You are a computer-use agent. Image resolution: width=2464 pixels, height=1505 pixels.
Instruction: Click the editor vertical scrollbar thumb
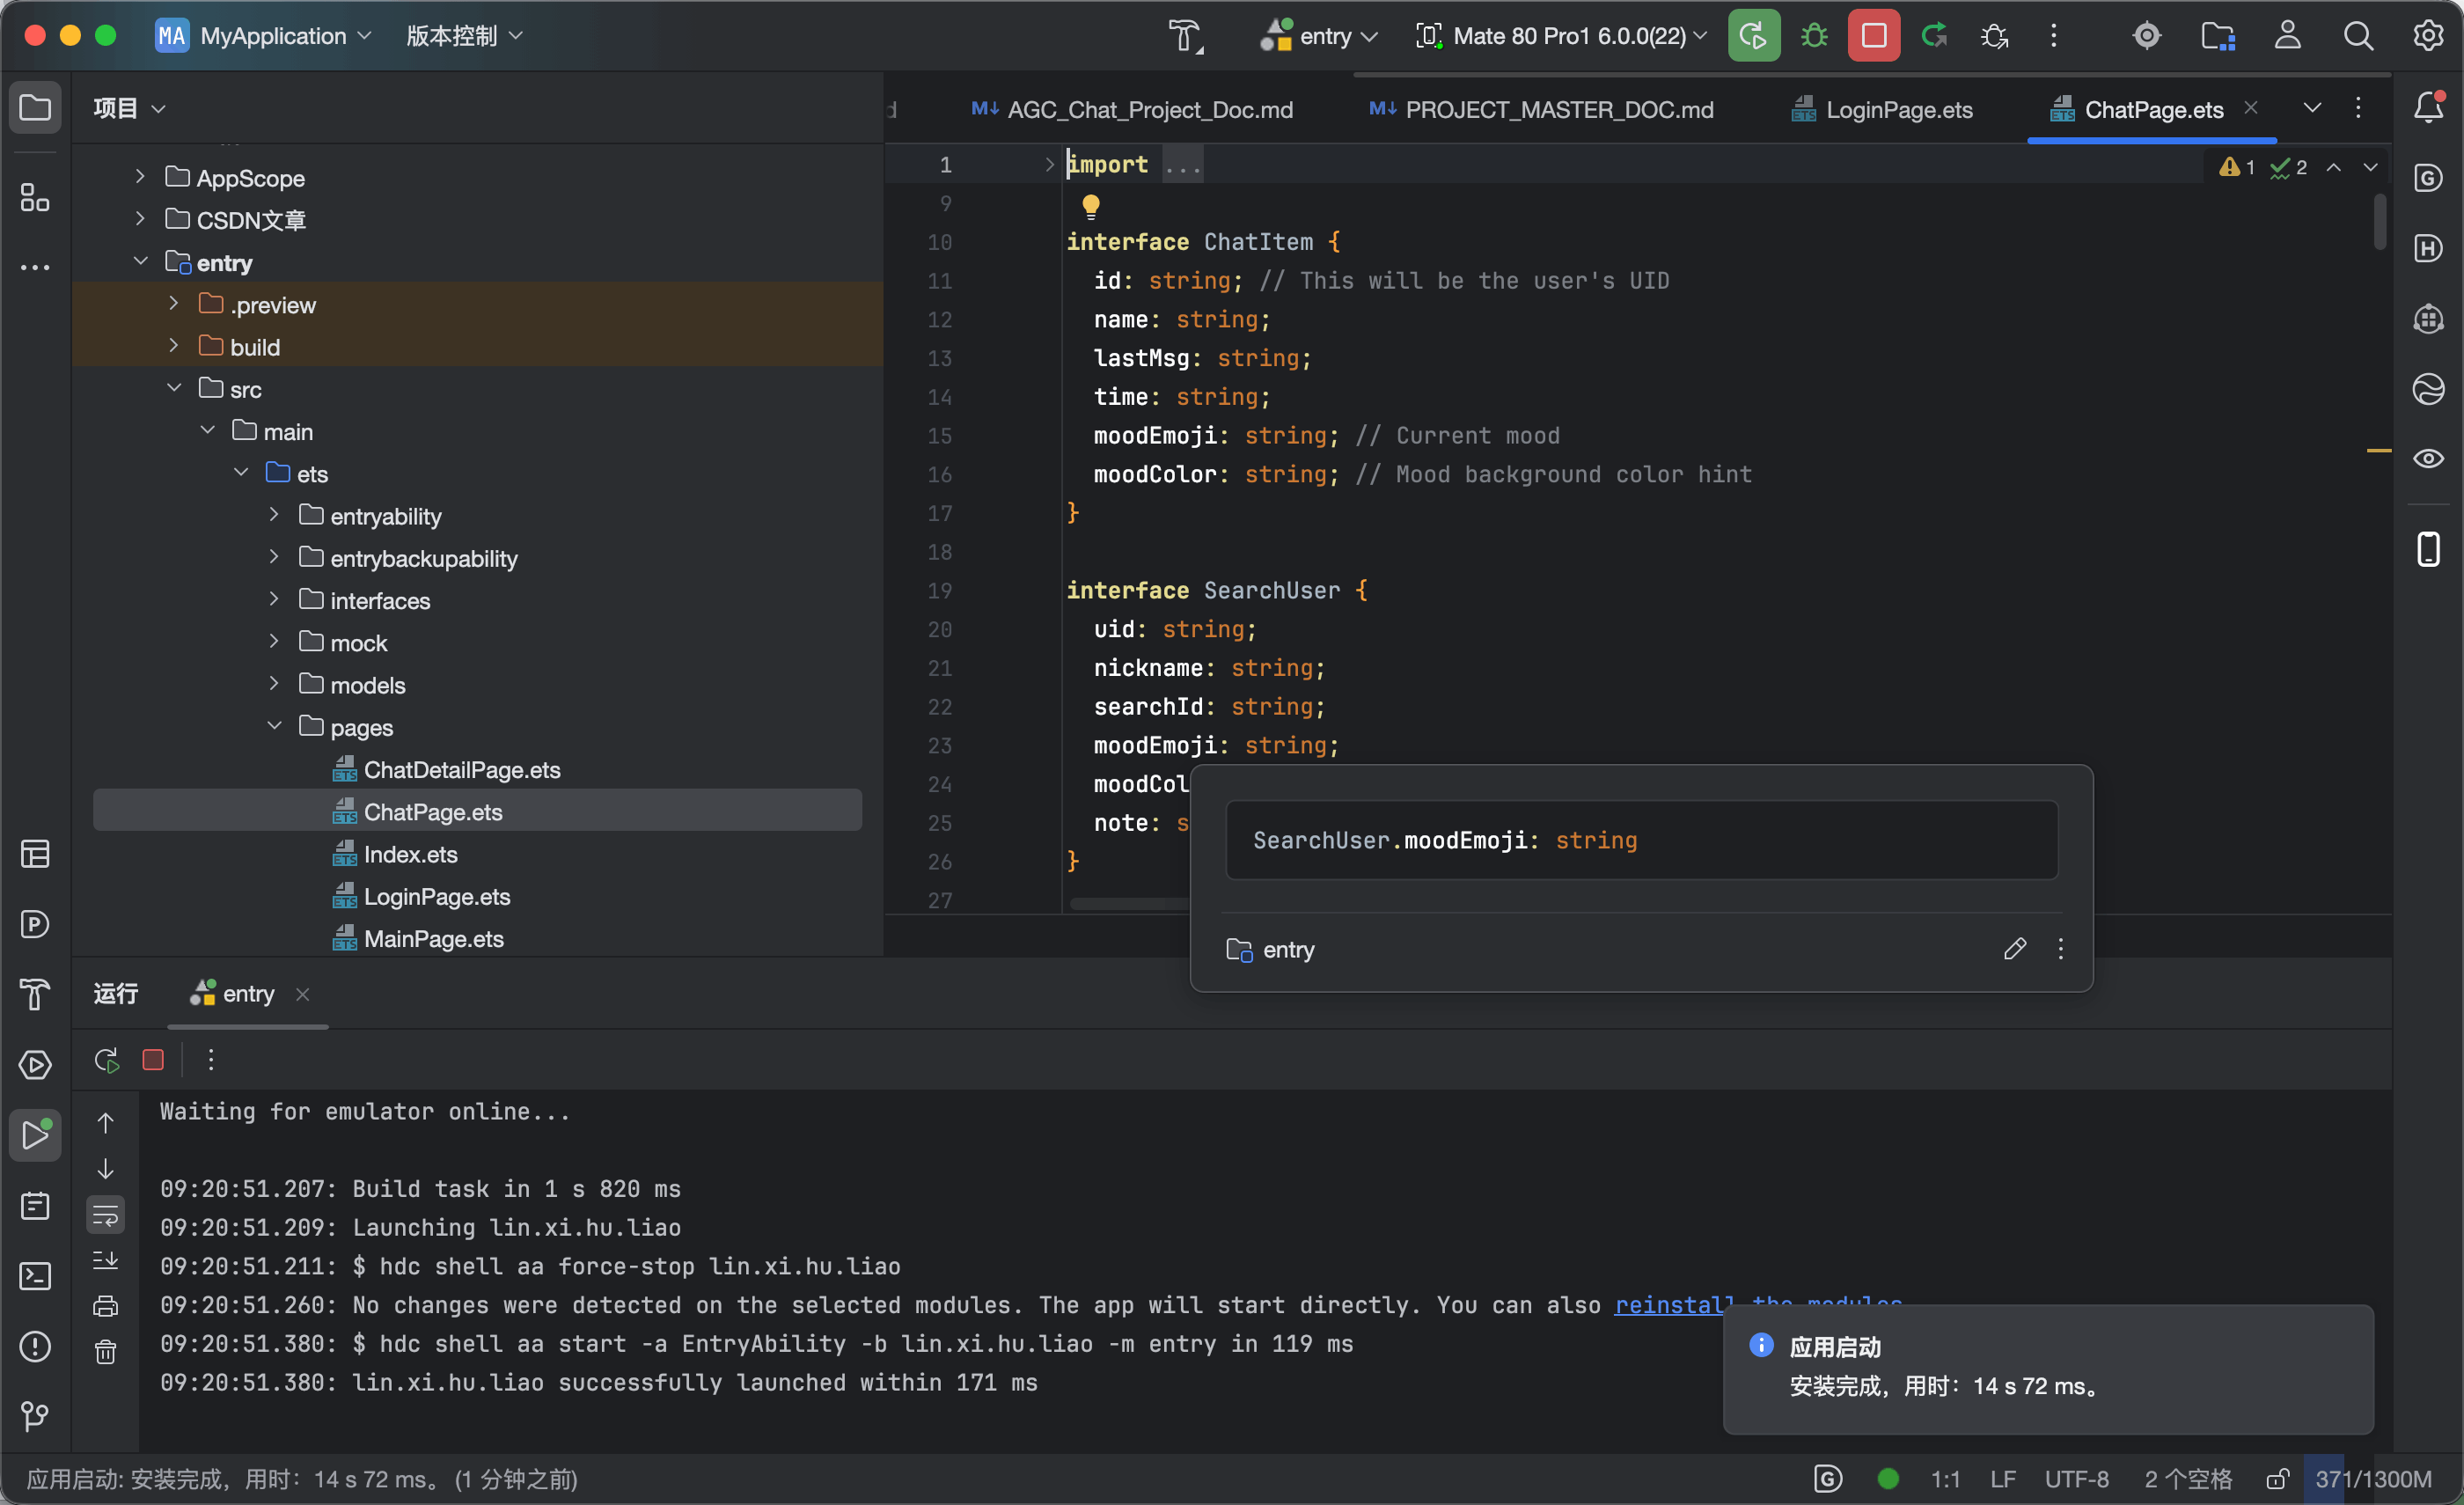pyautogui.click(x=2379, y=222)
